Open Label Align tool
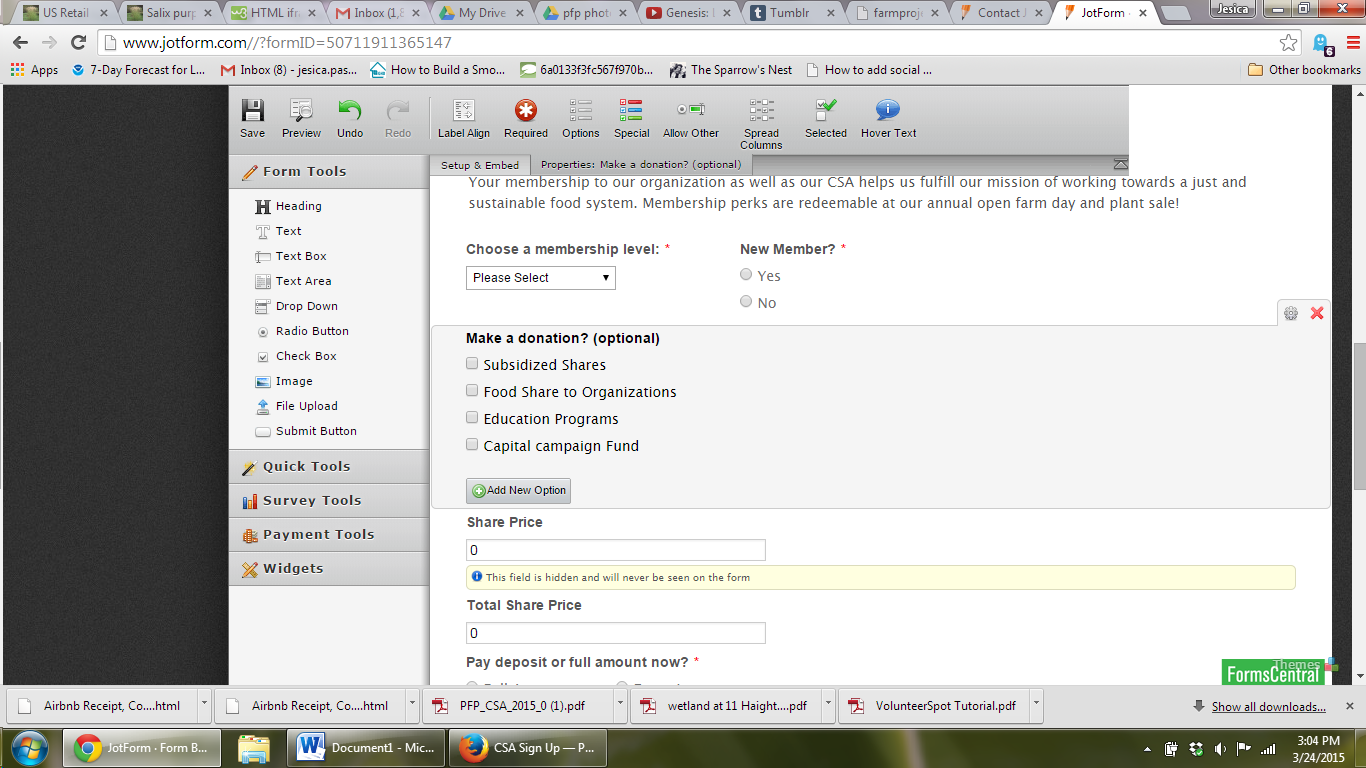 click(x=464, y=111)
